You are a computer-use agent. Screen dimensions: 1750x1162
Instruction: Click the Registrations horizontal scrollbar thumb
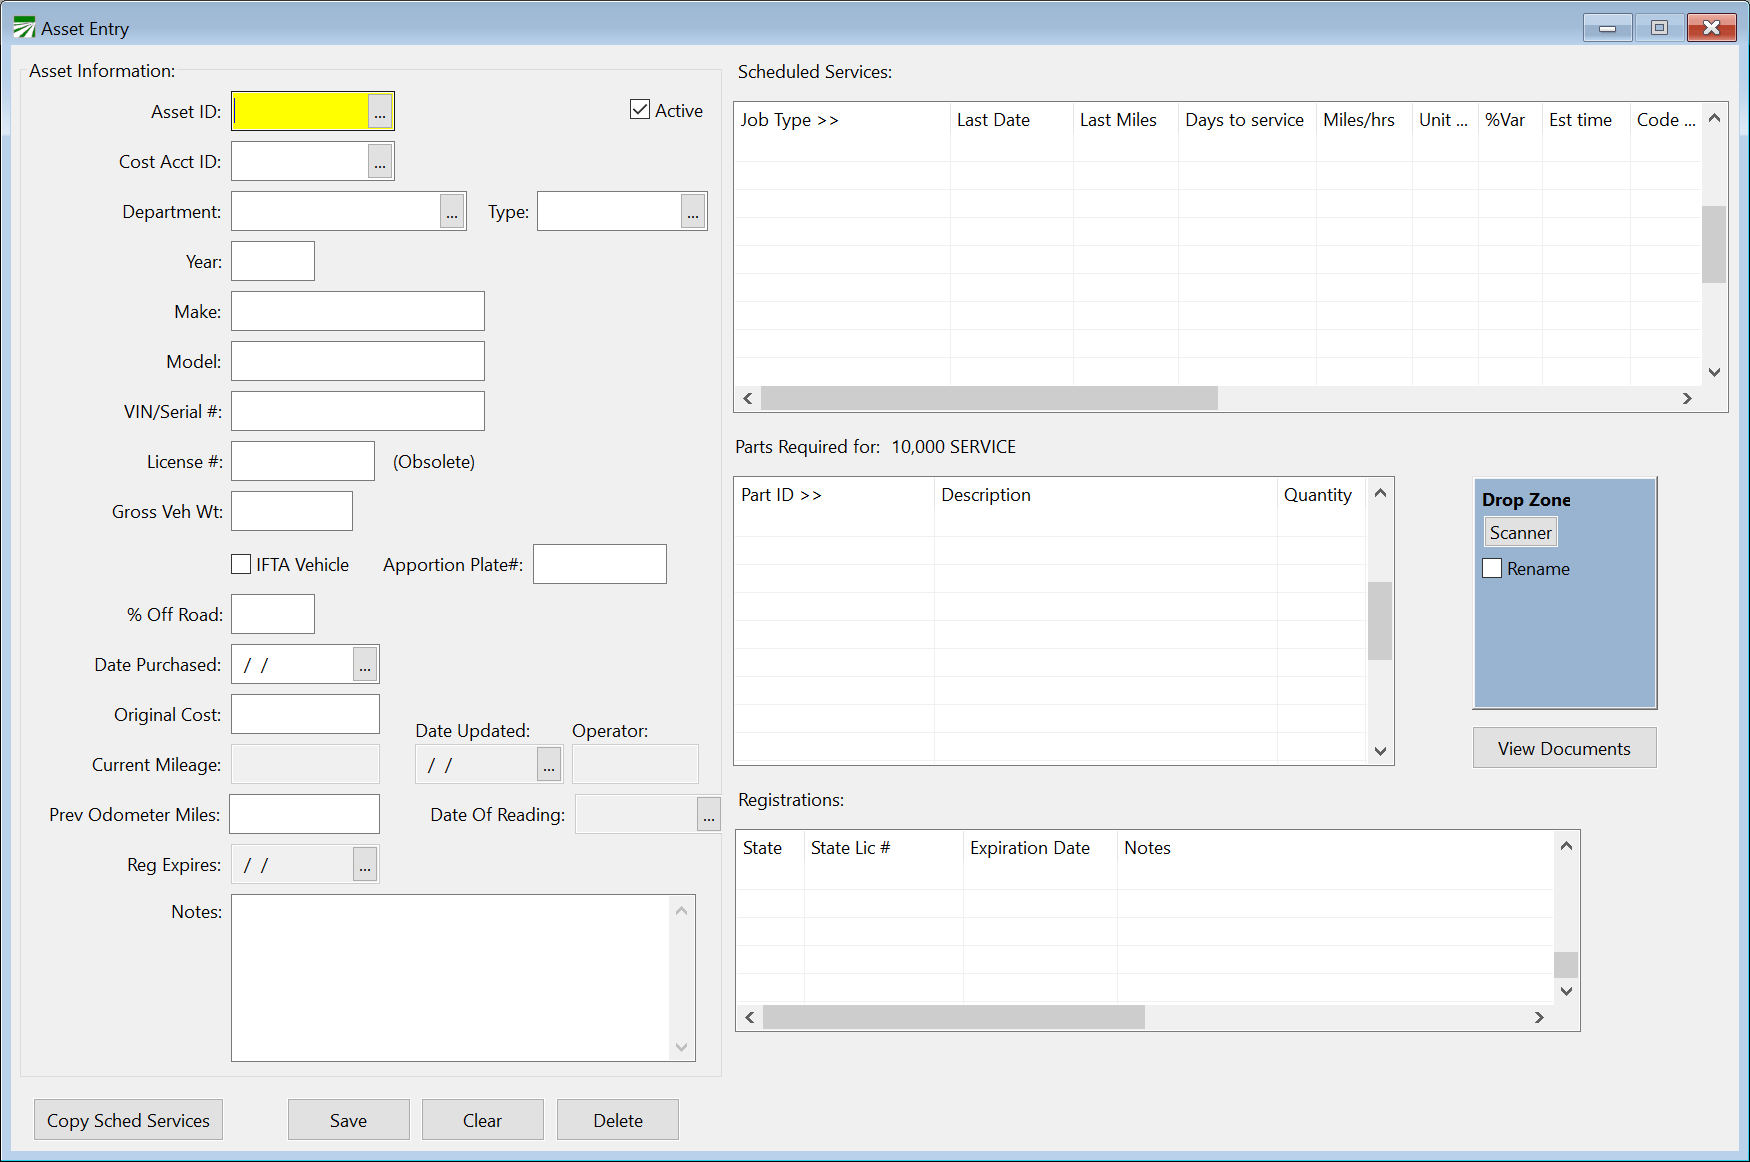point(953,1017)
